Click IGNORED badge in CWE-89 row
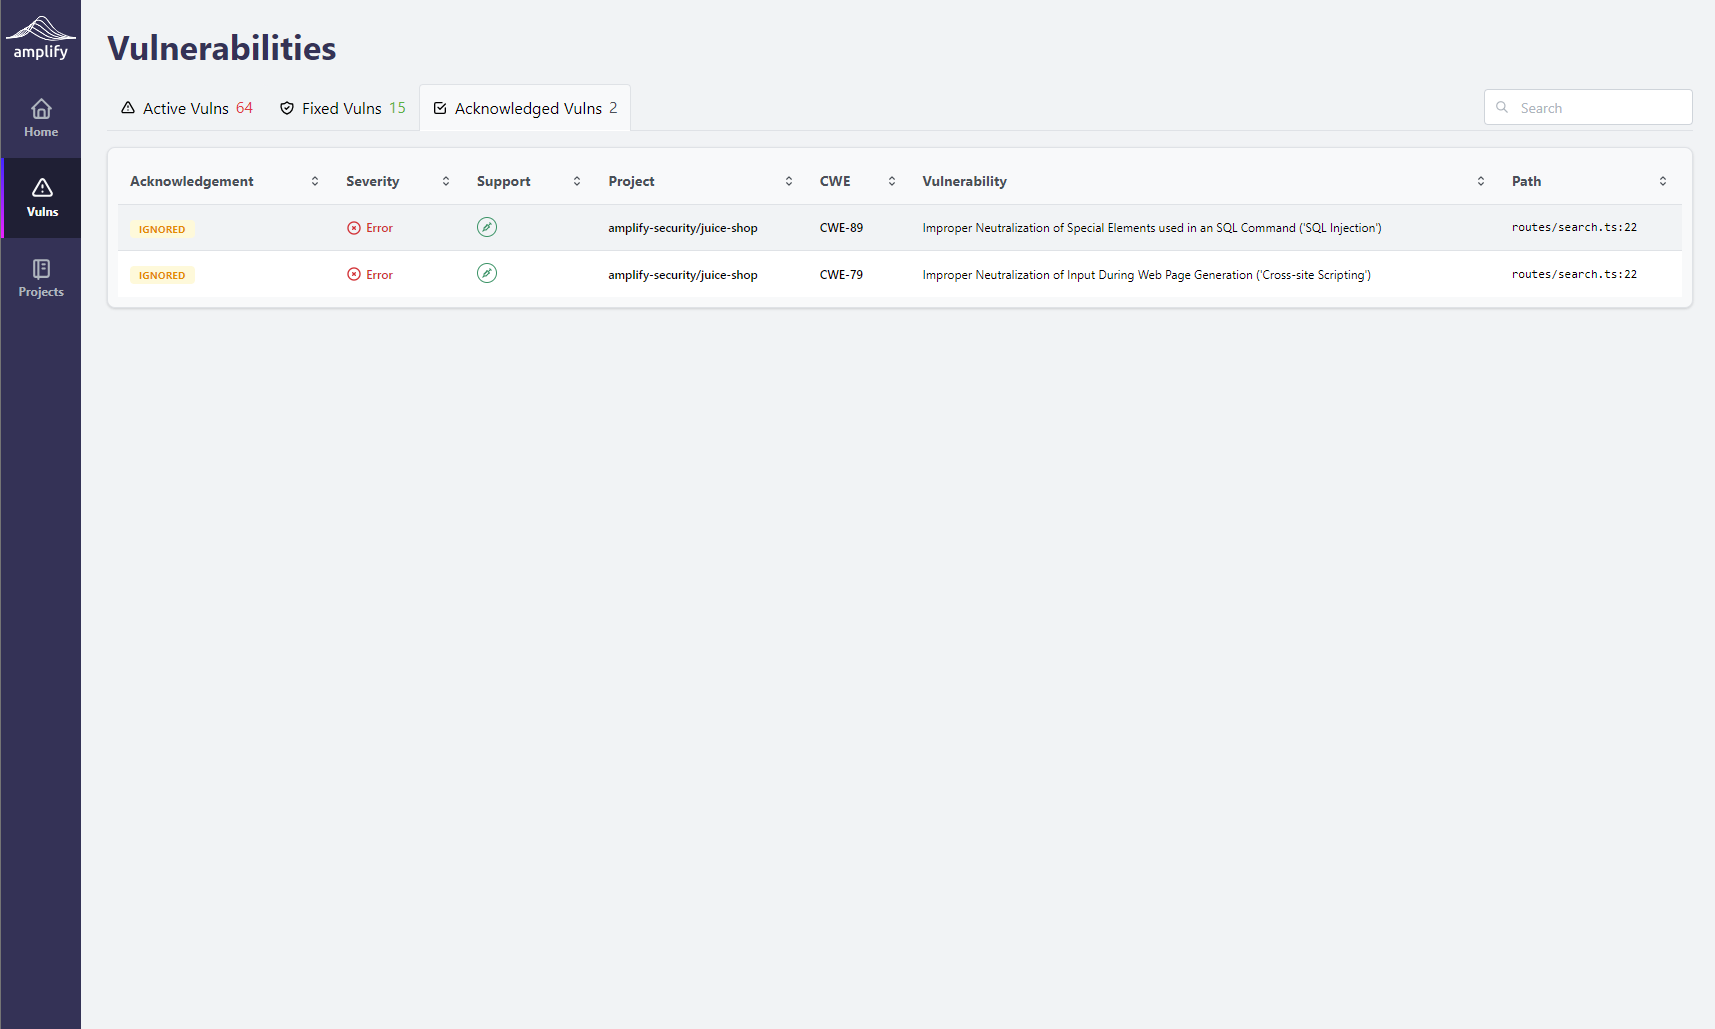Viewport: 1715px width, 1029px height. pyautogui.click(x=162, y=229)
